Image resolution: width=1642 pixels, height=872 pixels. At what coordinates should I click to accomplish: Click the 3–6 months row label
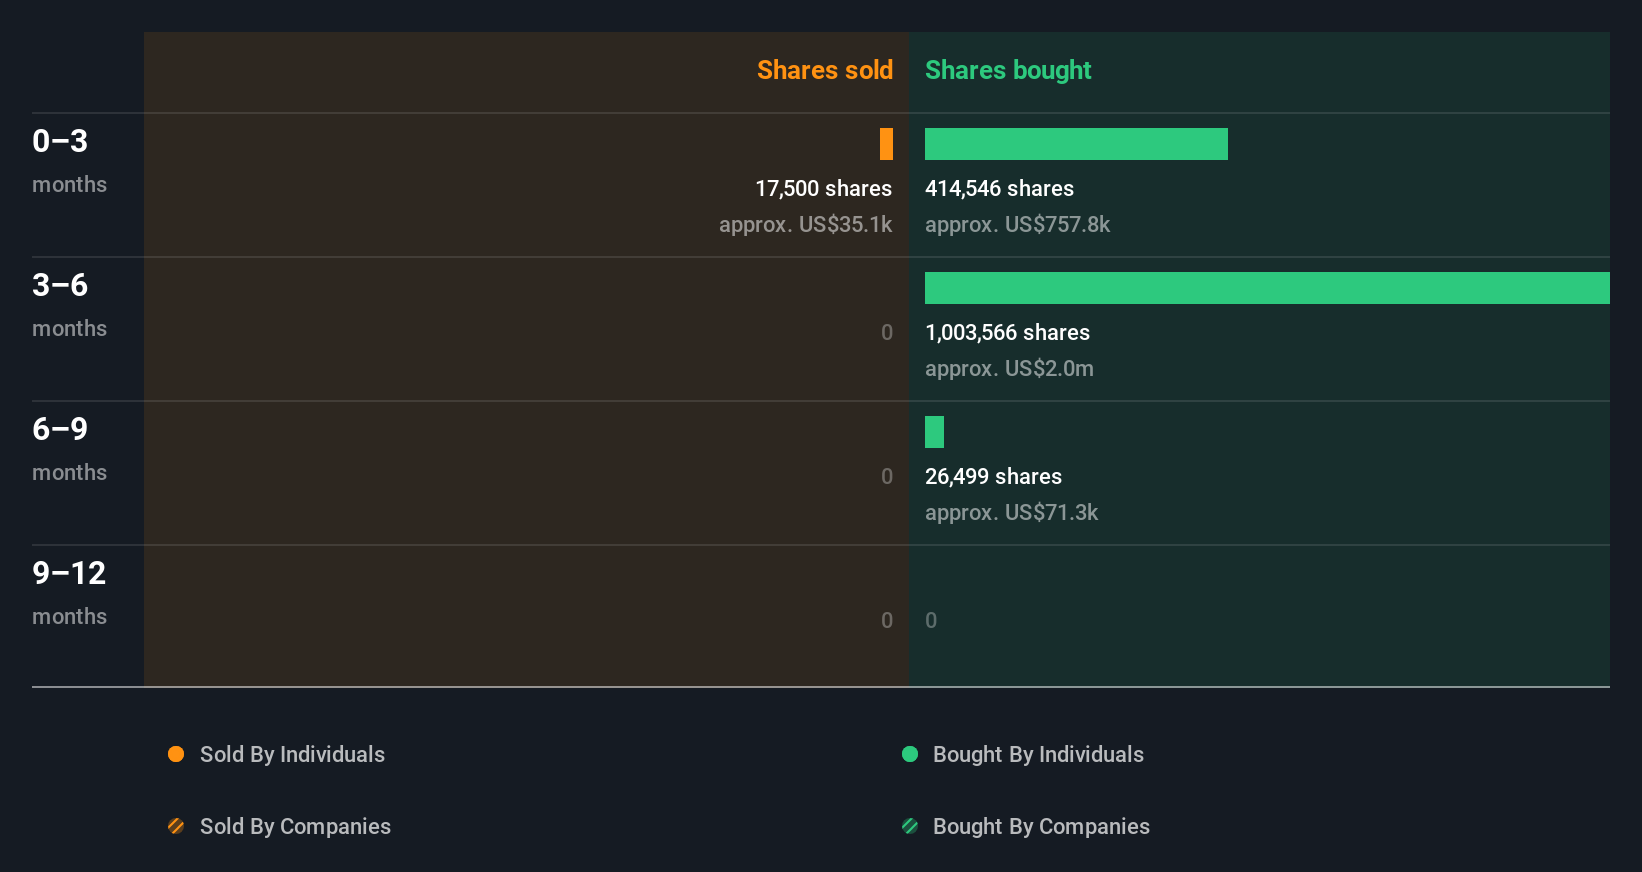pyautogui.click(x=69, y=304)
